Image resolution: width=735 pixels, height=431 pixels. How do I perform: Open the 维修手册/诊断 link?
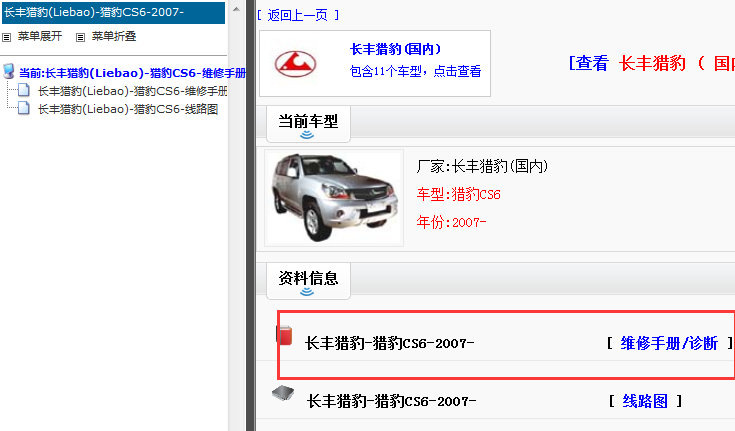pos(669,343)
